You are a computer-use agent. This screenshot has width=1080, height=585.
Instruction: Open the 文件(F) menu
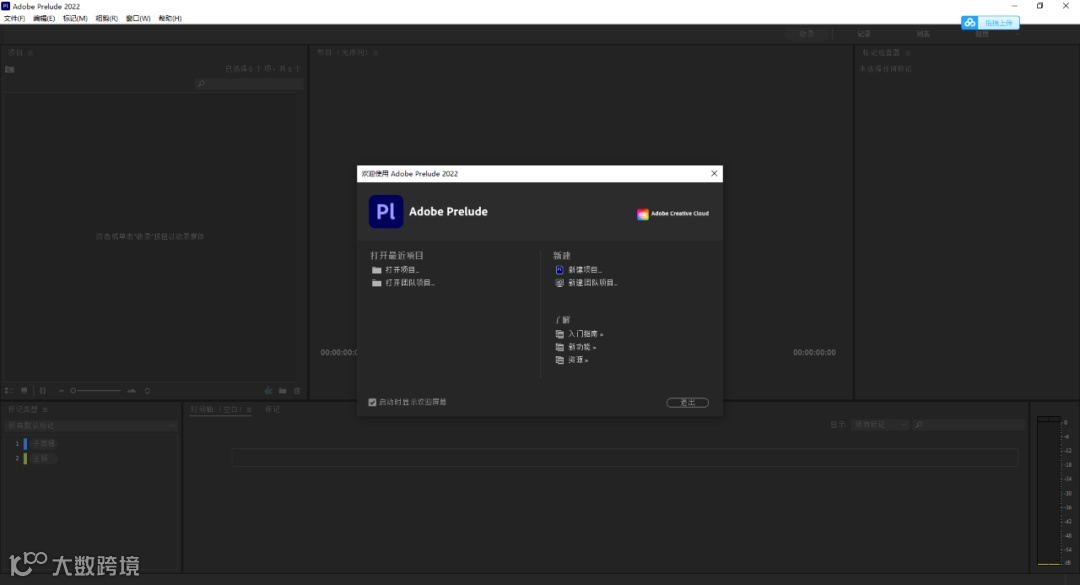point(14,19)
